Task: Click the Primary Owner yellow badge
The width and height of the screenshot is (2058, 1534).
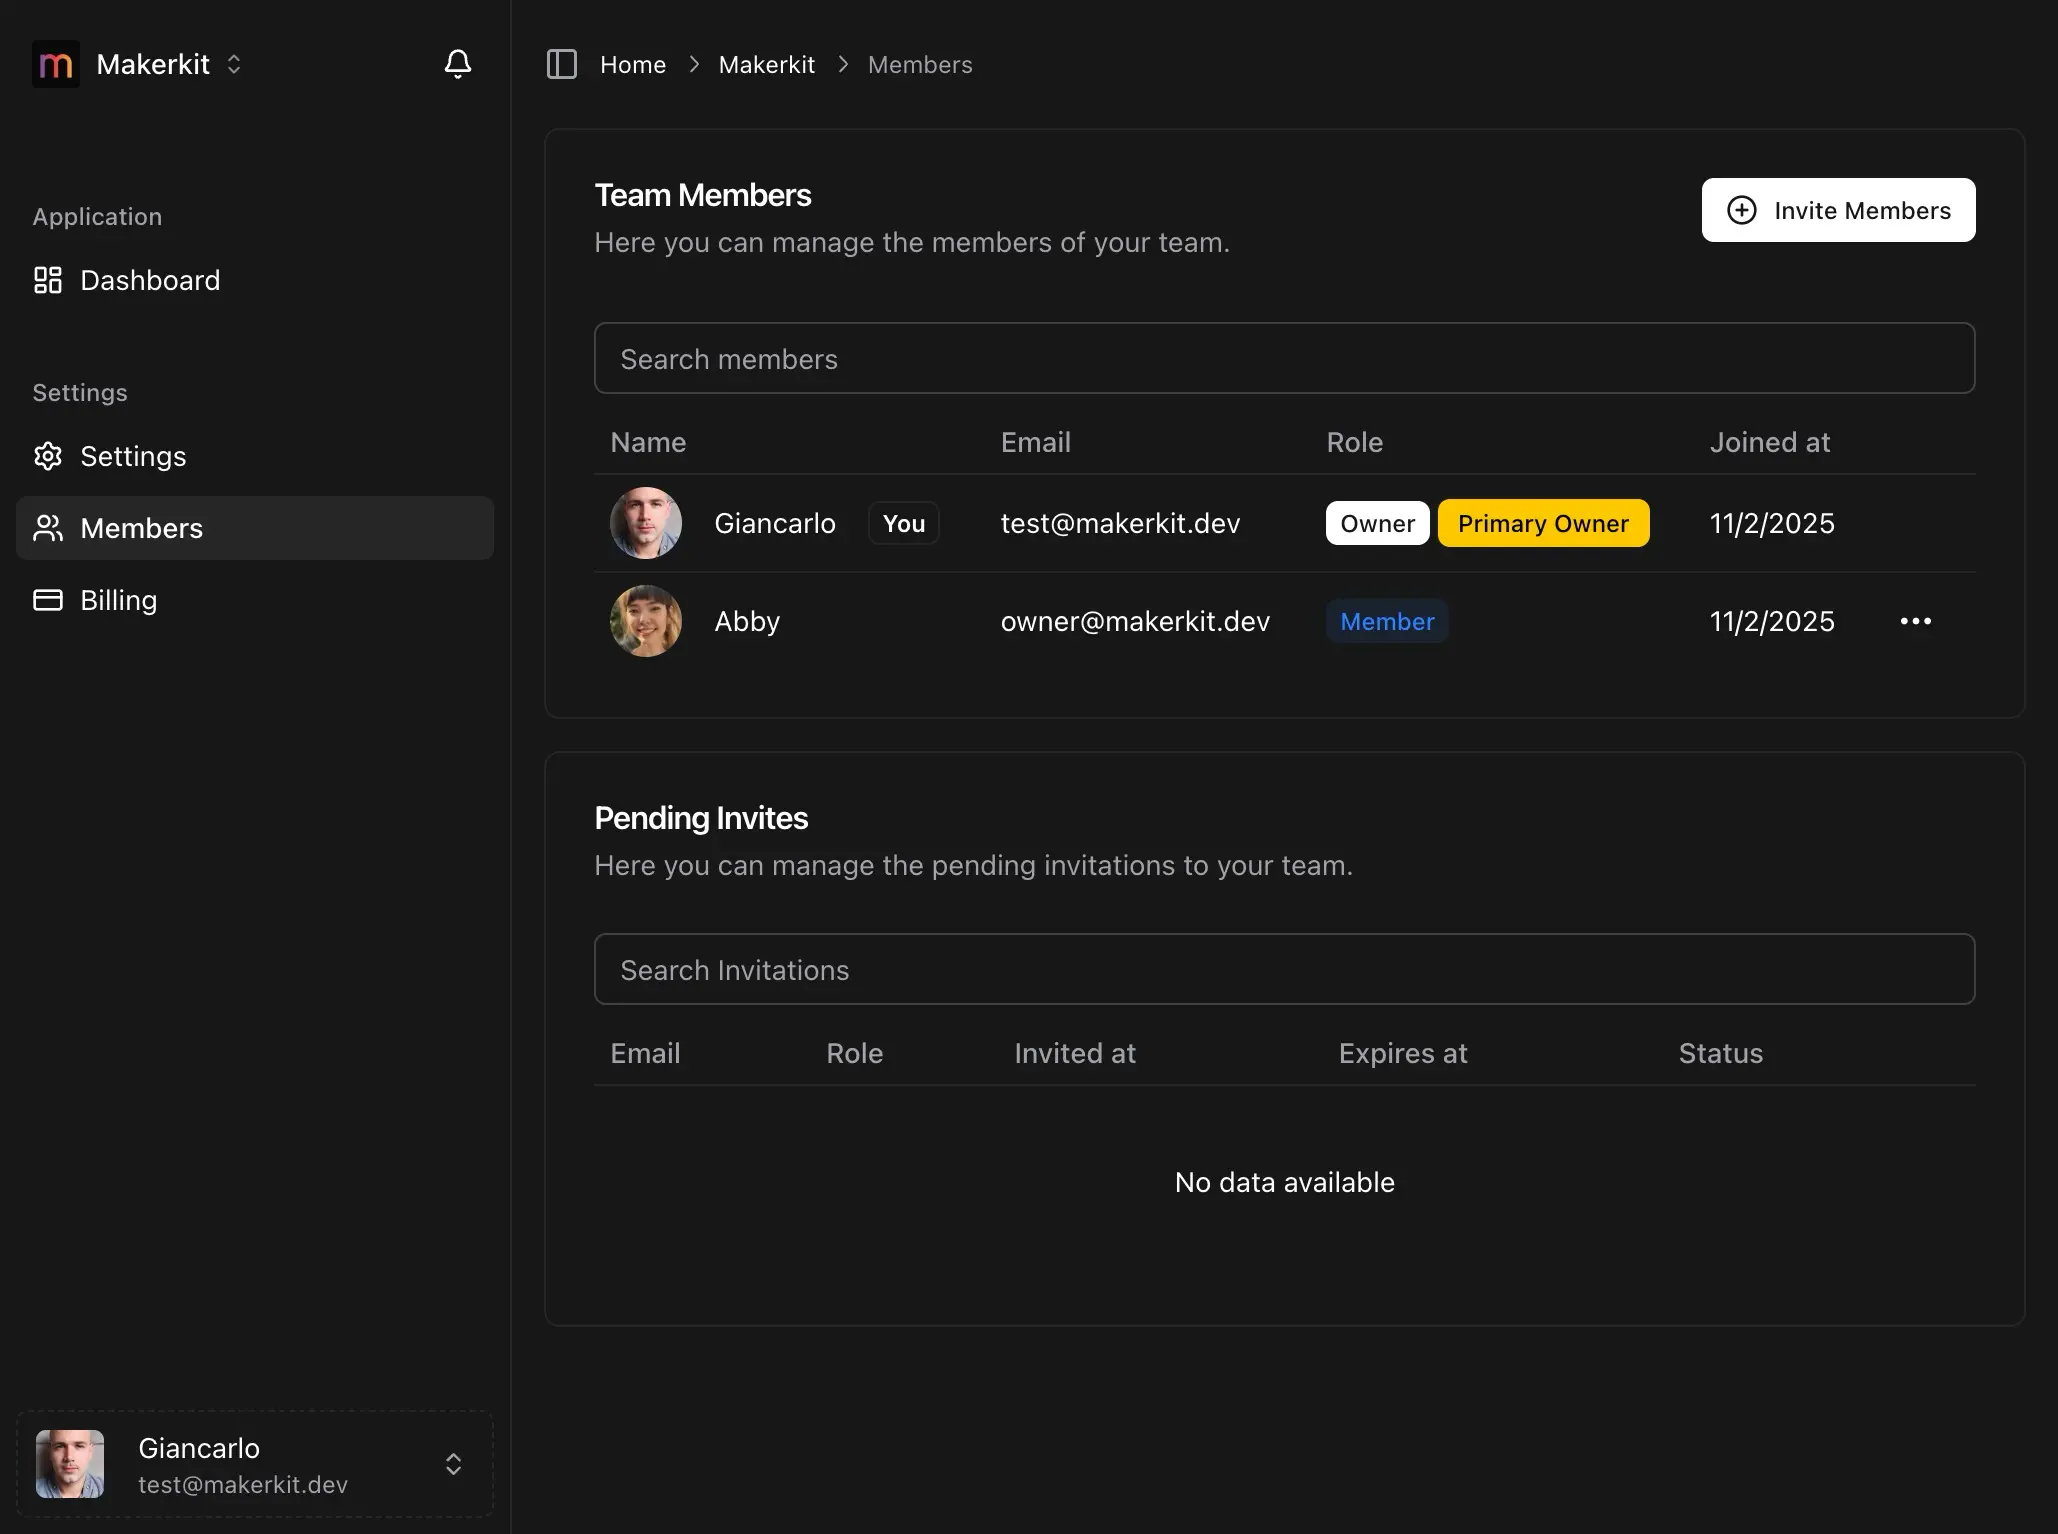Action: click(1543, 523)
